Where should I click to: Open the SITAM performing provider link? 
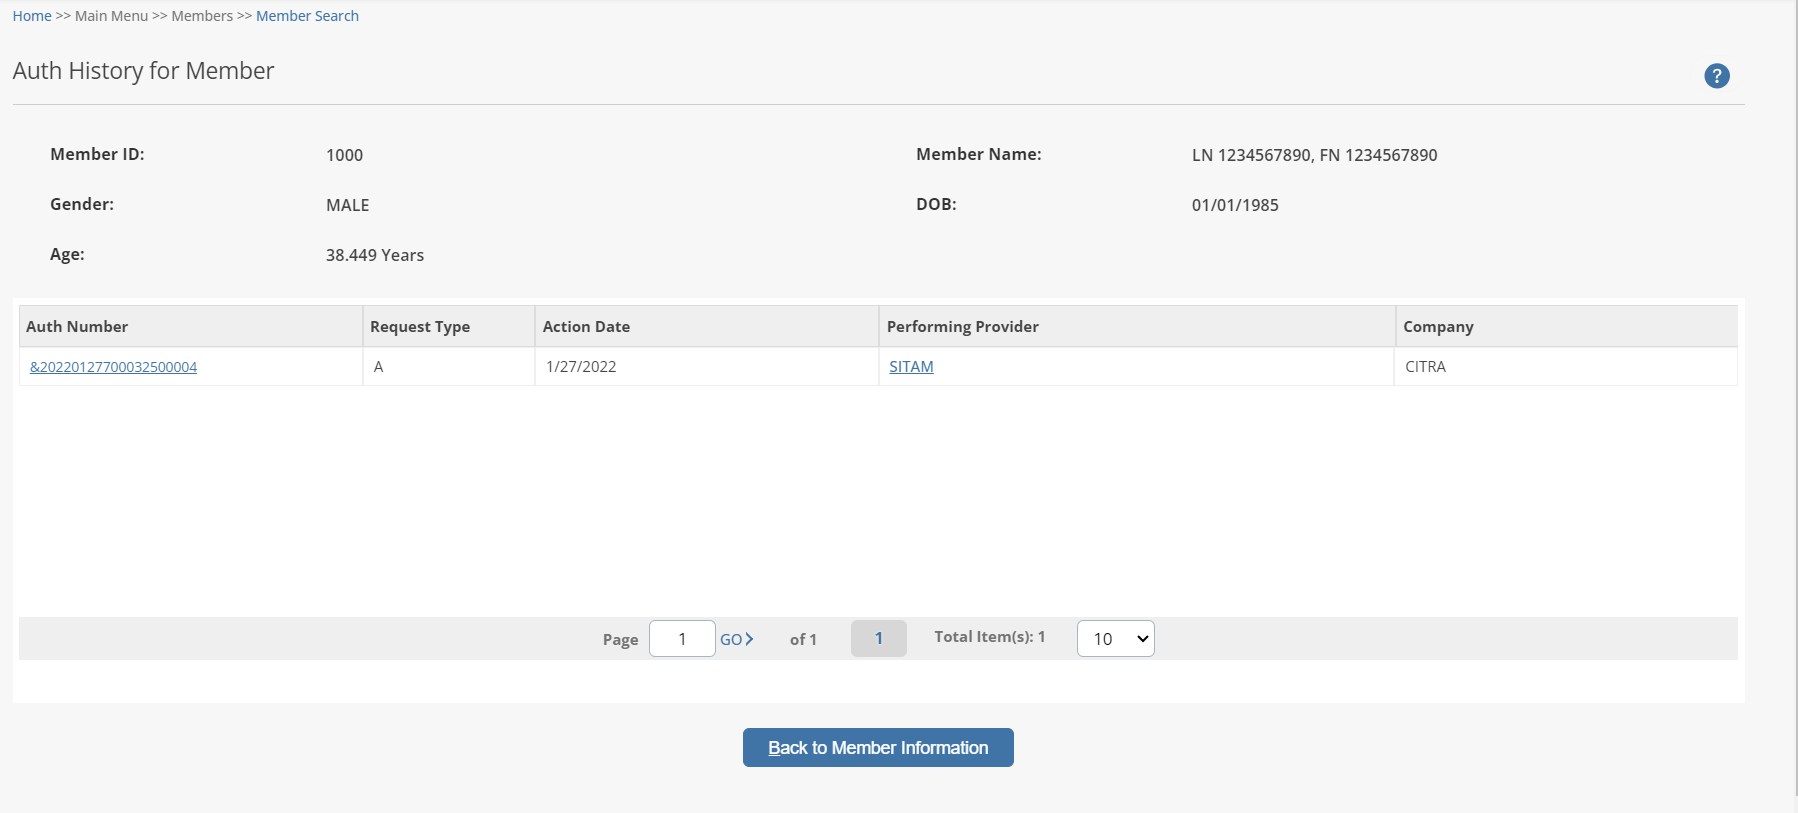911,367
